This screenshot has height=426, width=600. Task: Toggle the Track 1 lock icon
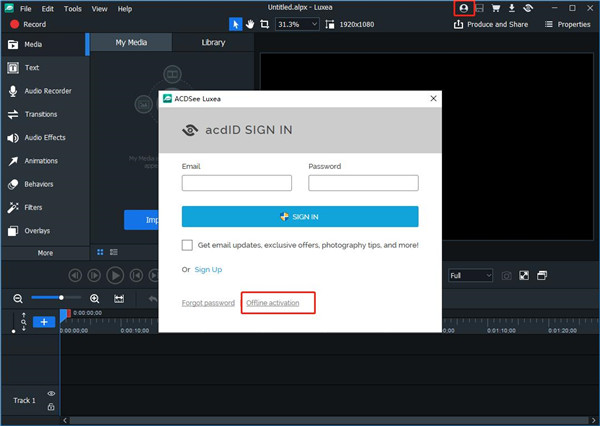[x=51, y=407]
